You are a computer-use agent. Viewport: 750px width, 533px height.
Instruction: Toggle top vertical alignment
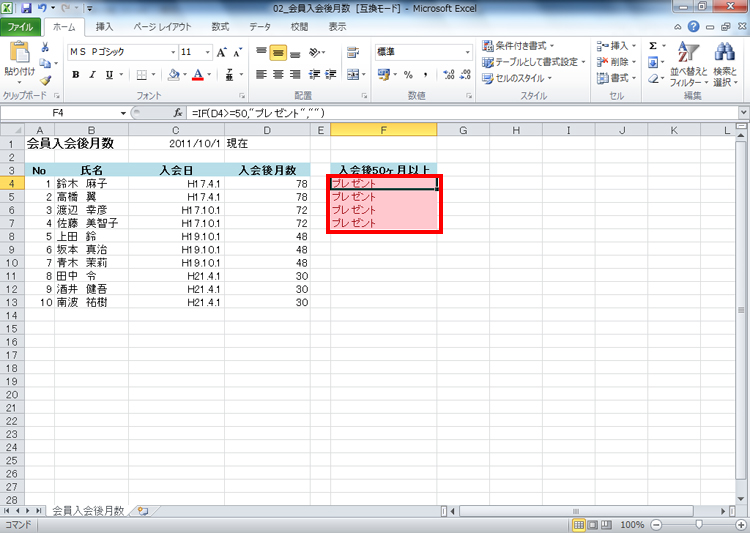point(261,52)
